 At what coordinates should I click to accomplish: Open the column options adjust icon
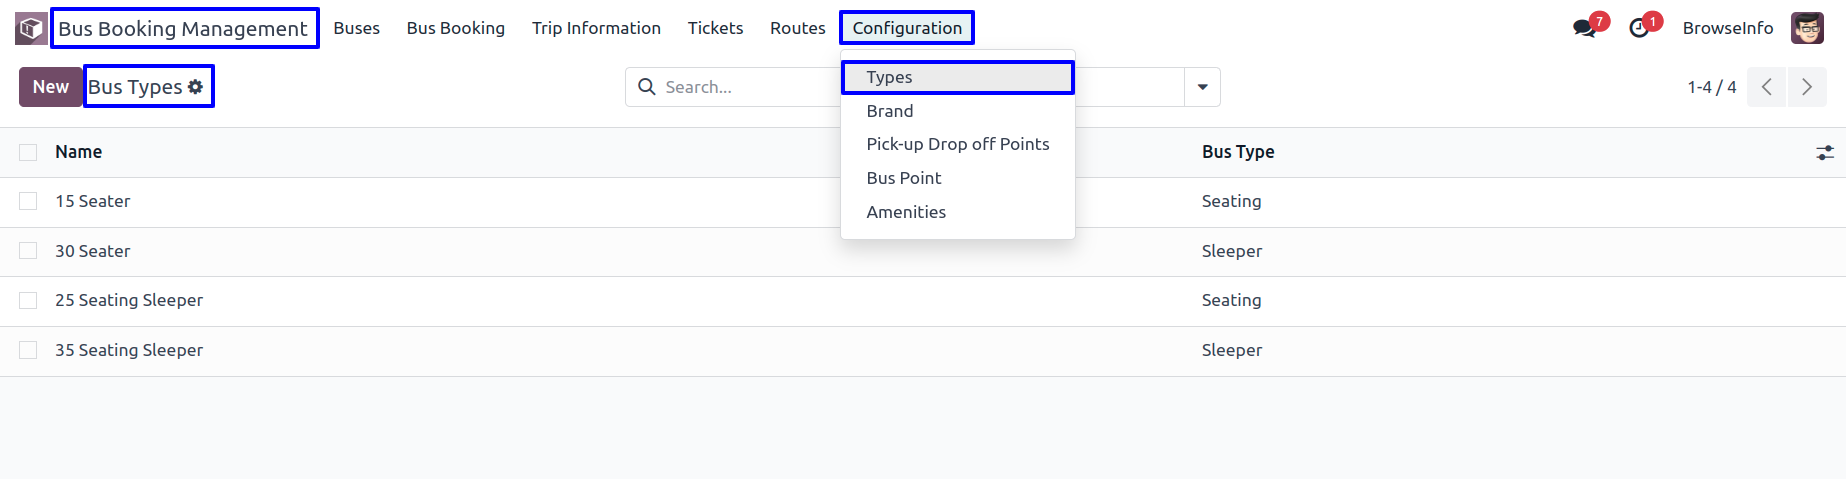pyautogui.click(x=1825, y=152)
